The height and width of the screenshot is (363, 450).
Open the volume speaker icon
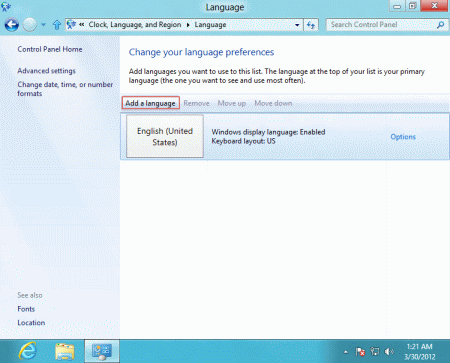389,352
